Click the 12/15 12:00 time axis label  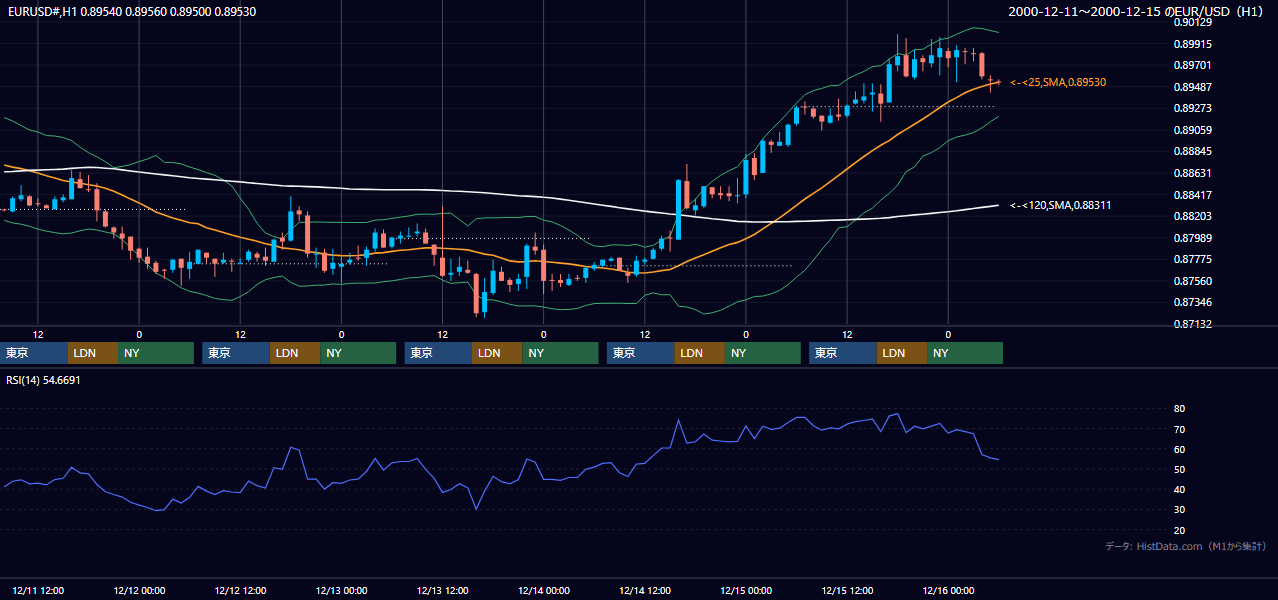pos(846,590)
